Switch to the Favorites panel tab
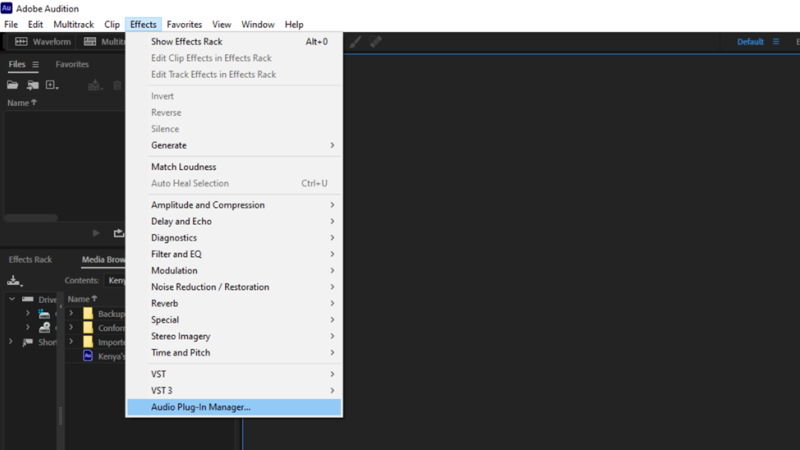The width and height of the screenshot is (800, 450). [72, 64]
